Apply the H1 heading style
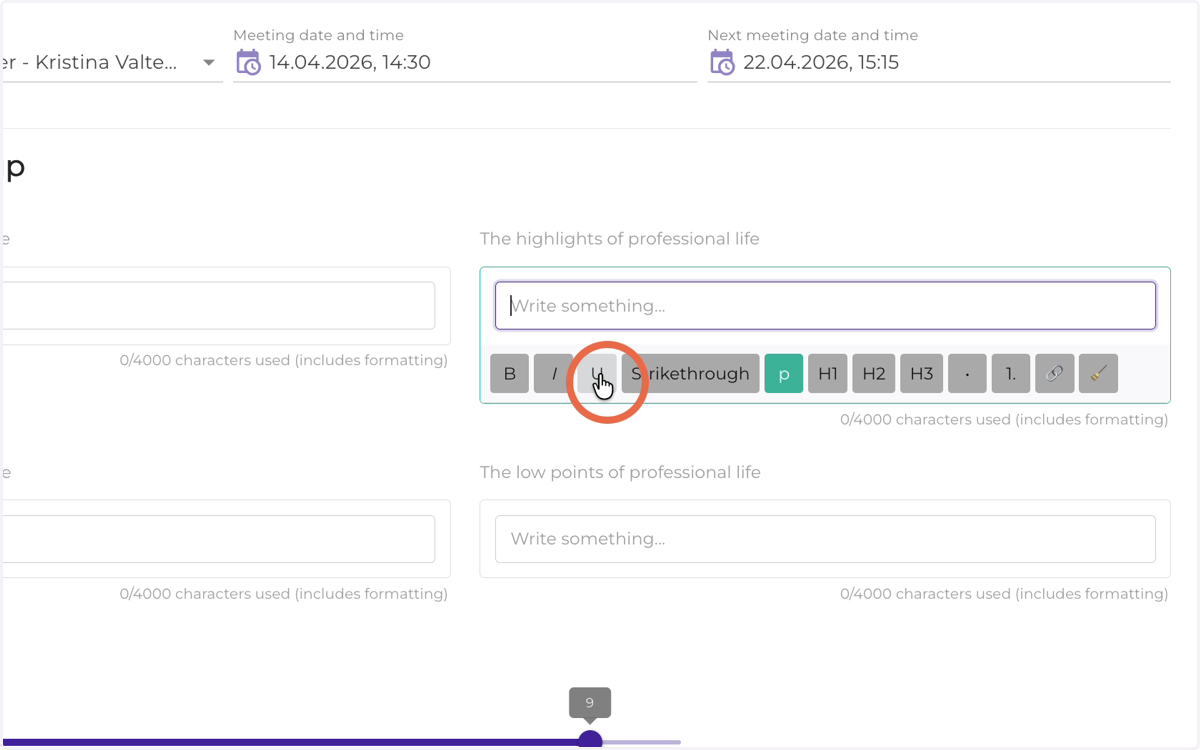This screenshot has height=750, width=1200. (828, 374)
